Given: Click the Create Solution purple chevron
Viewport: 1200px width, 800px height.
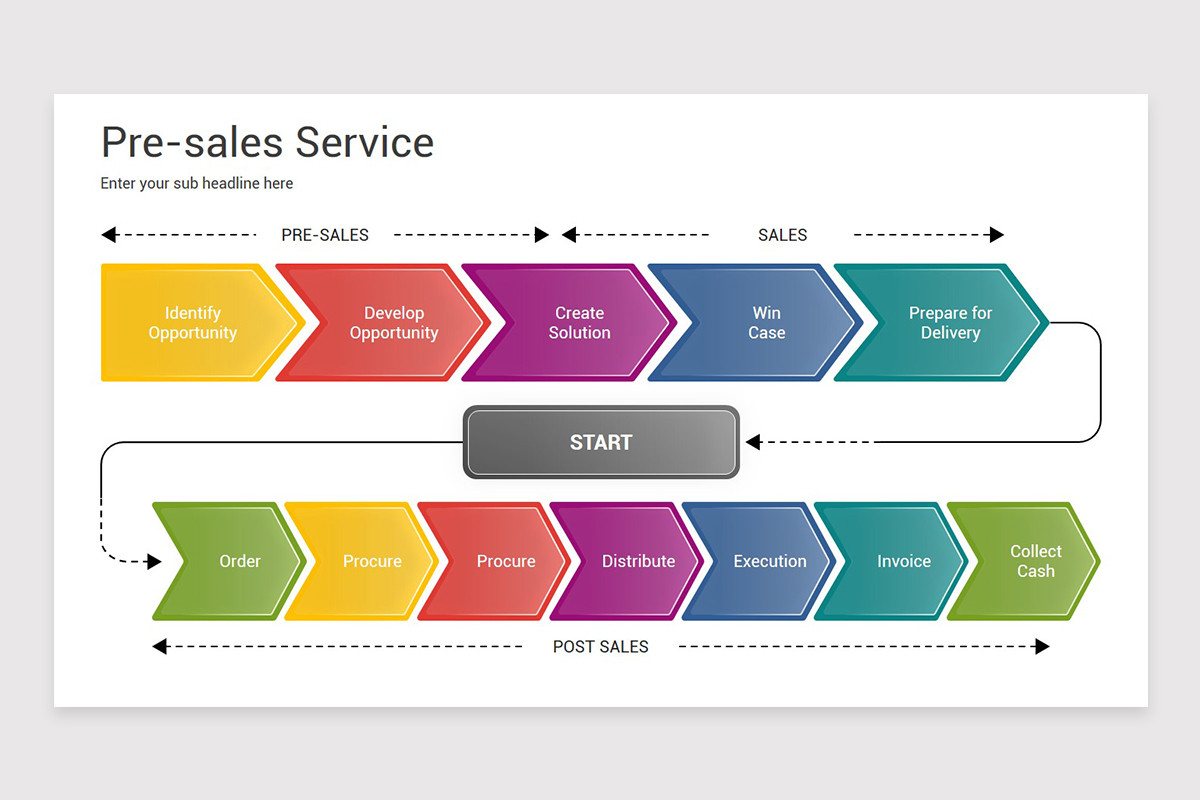Looking at the screenshot, I should pyautogui.click(x=570, y=323).
